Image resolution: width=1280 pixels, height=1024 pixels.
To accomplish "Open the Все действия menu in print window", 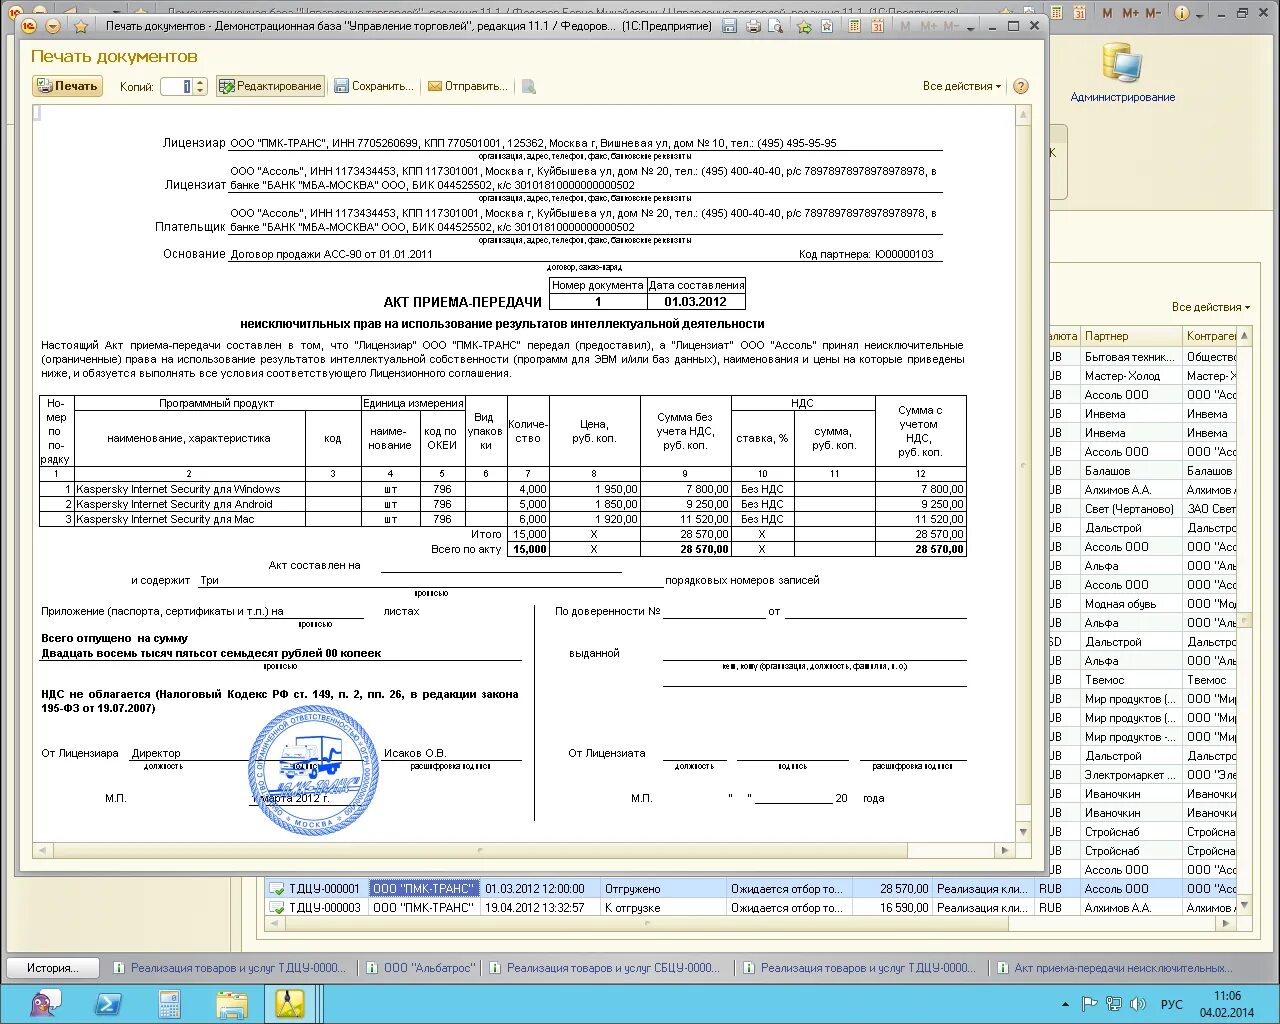I will point(961,86).
